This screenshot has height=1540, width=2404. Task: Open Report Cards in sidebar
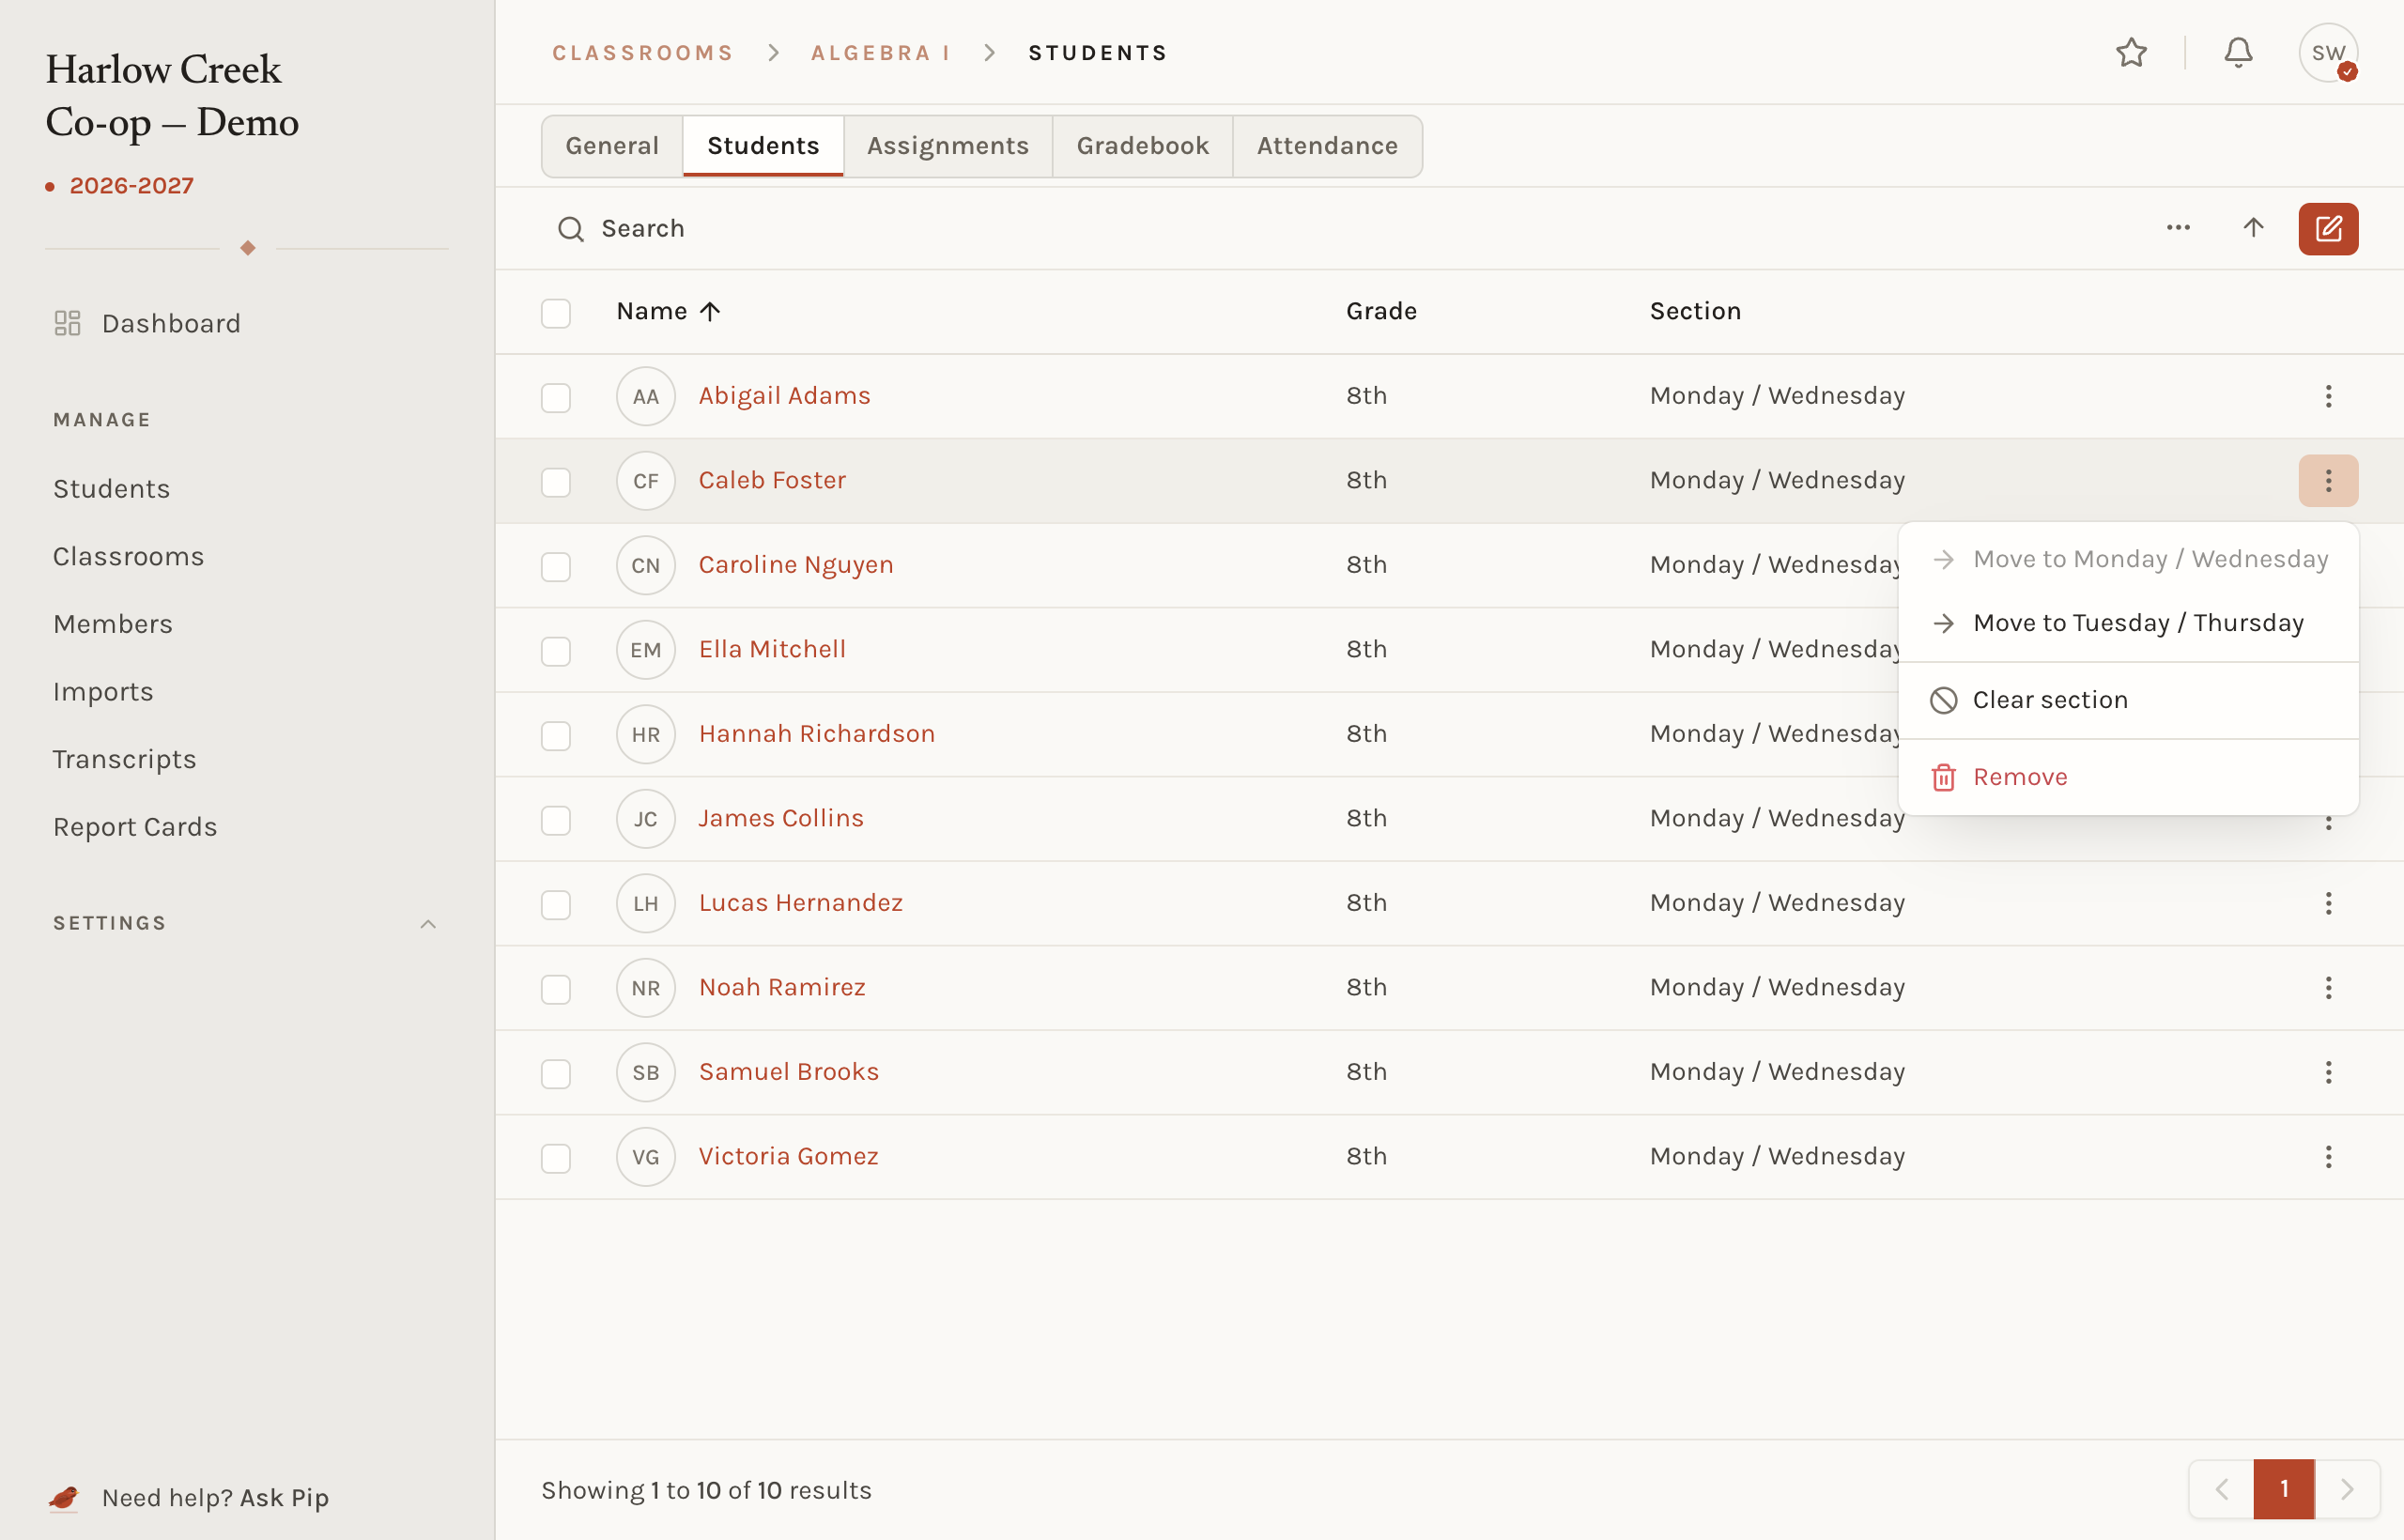[135, 827]
